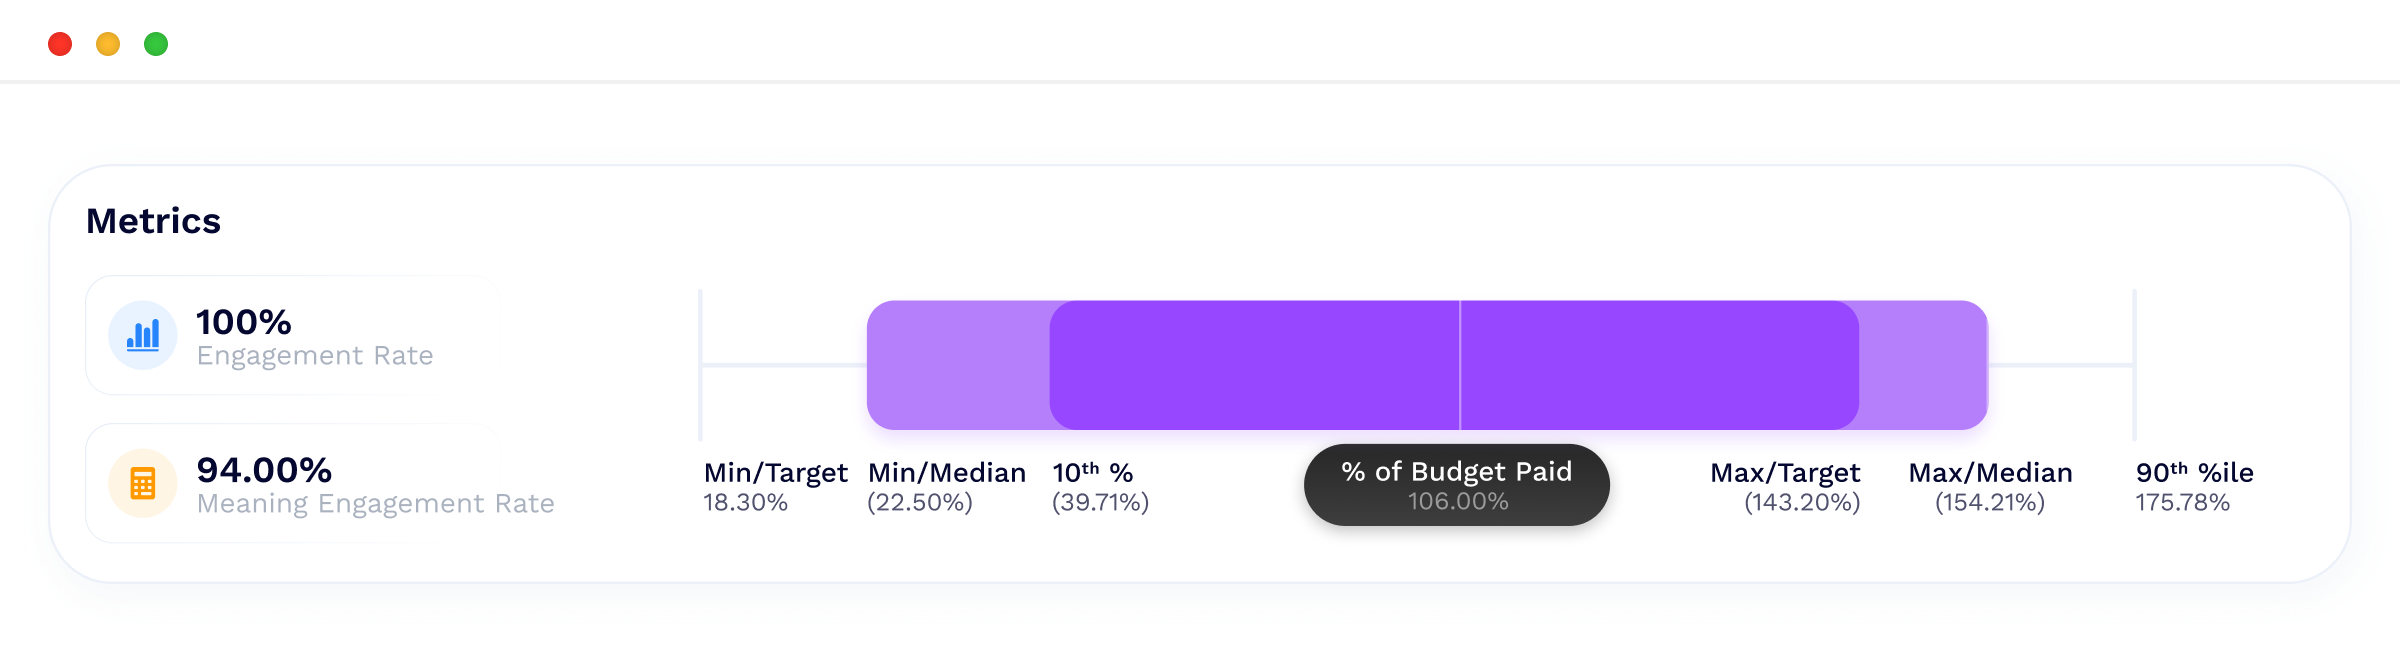Click the orange calculator icon
Image resolution: width=2408 pixels, height=648 pixels.
(x=143, y=484)
